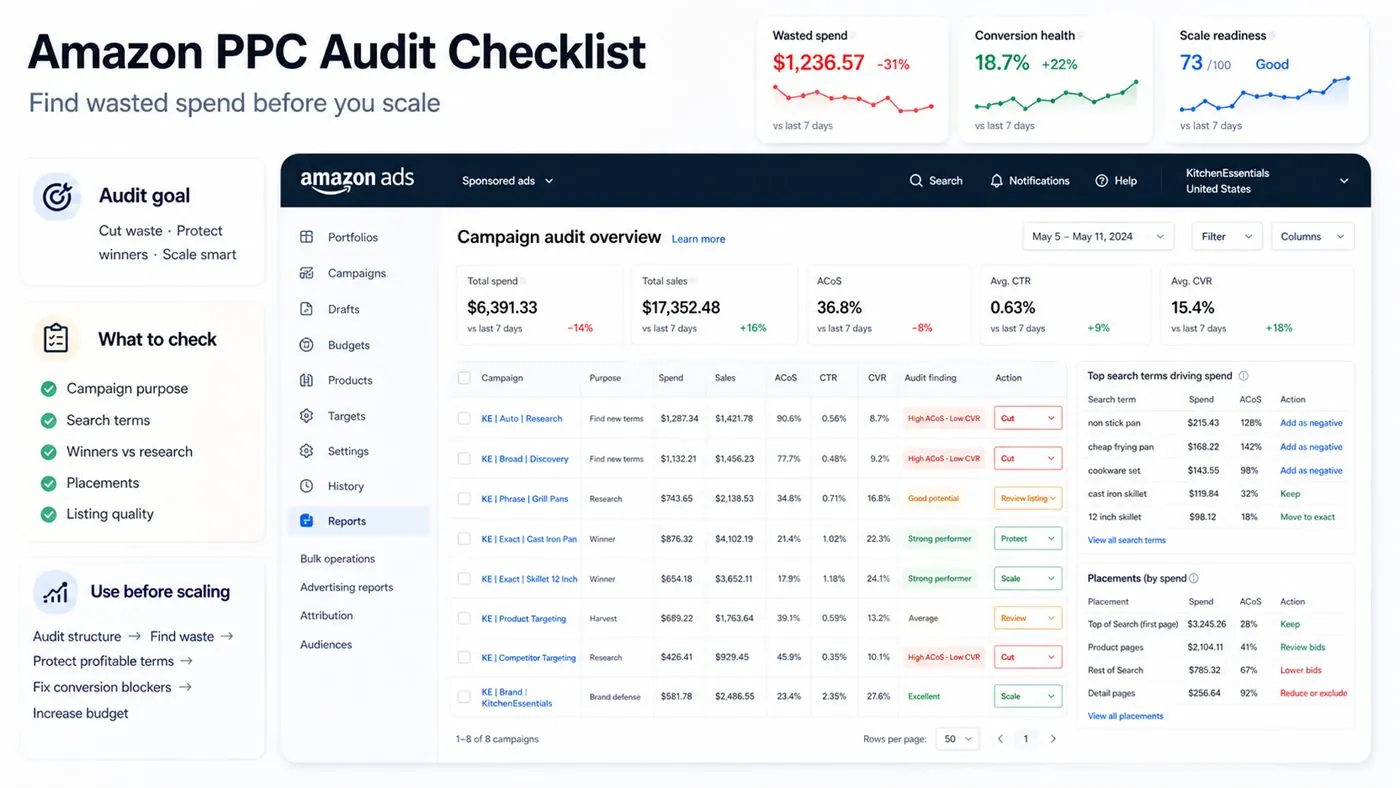Check the KE | Exact | Skillet 12 Inch checkbox
Screen dimensions: 1400x788
pos(464,578)
